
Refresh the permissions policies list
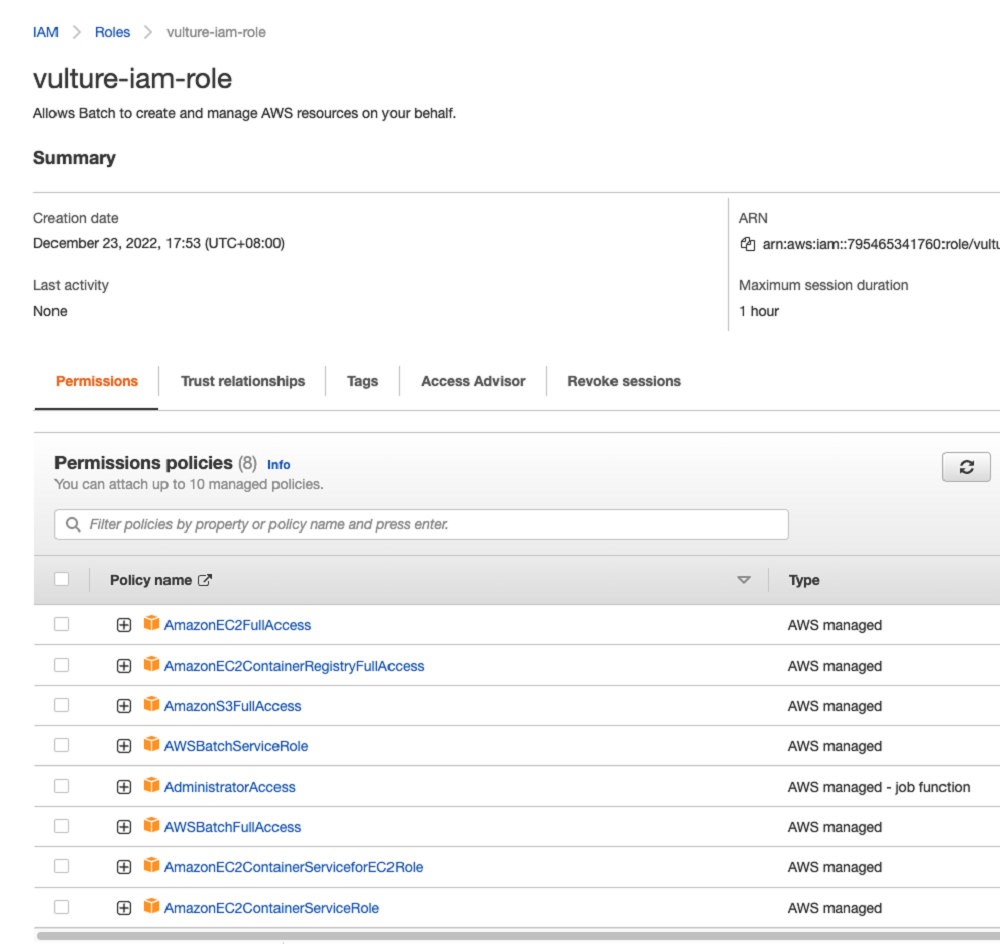pyautogui.click(x=966, y=467)
